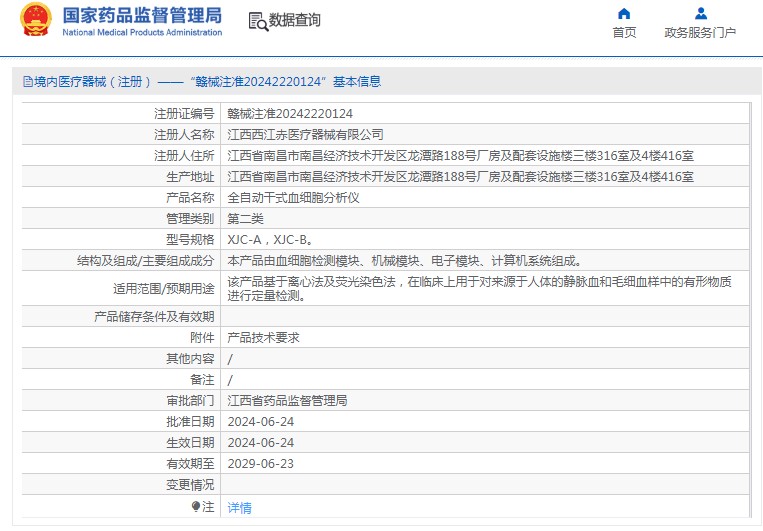This screenshot has height=531, width=763.
Task: Open the 数据查询 search icon
Action: click(x=258, y=21)
